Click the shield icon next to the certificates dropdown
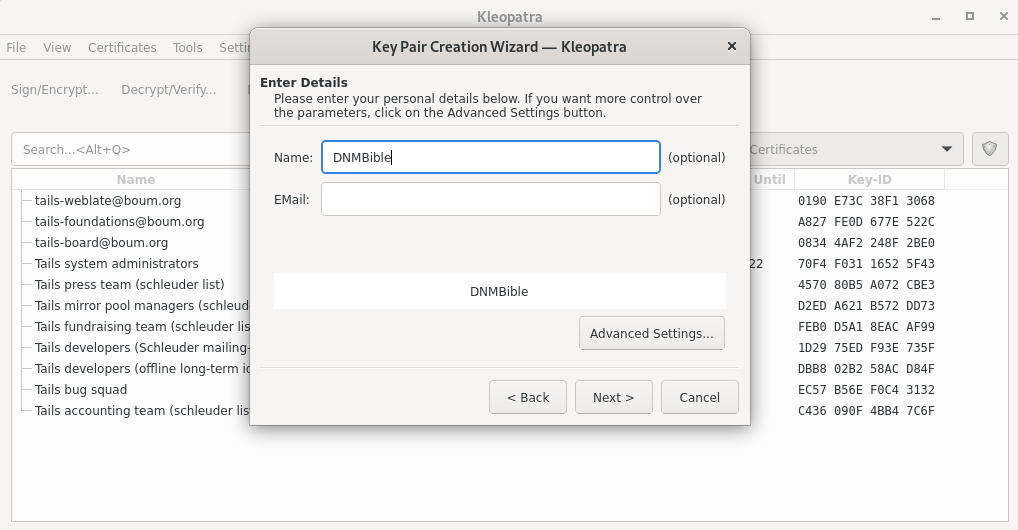 click(x=990, y=149)
